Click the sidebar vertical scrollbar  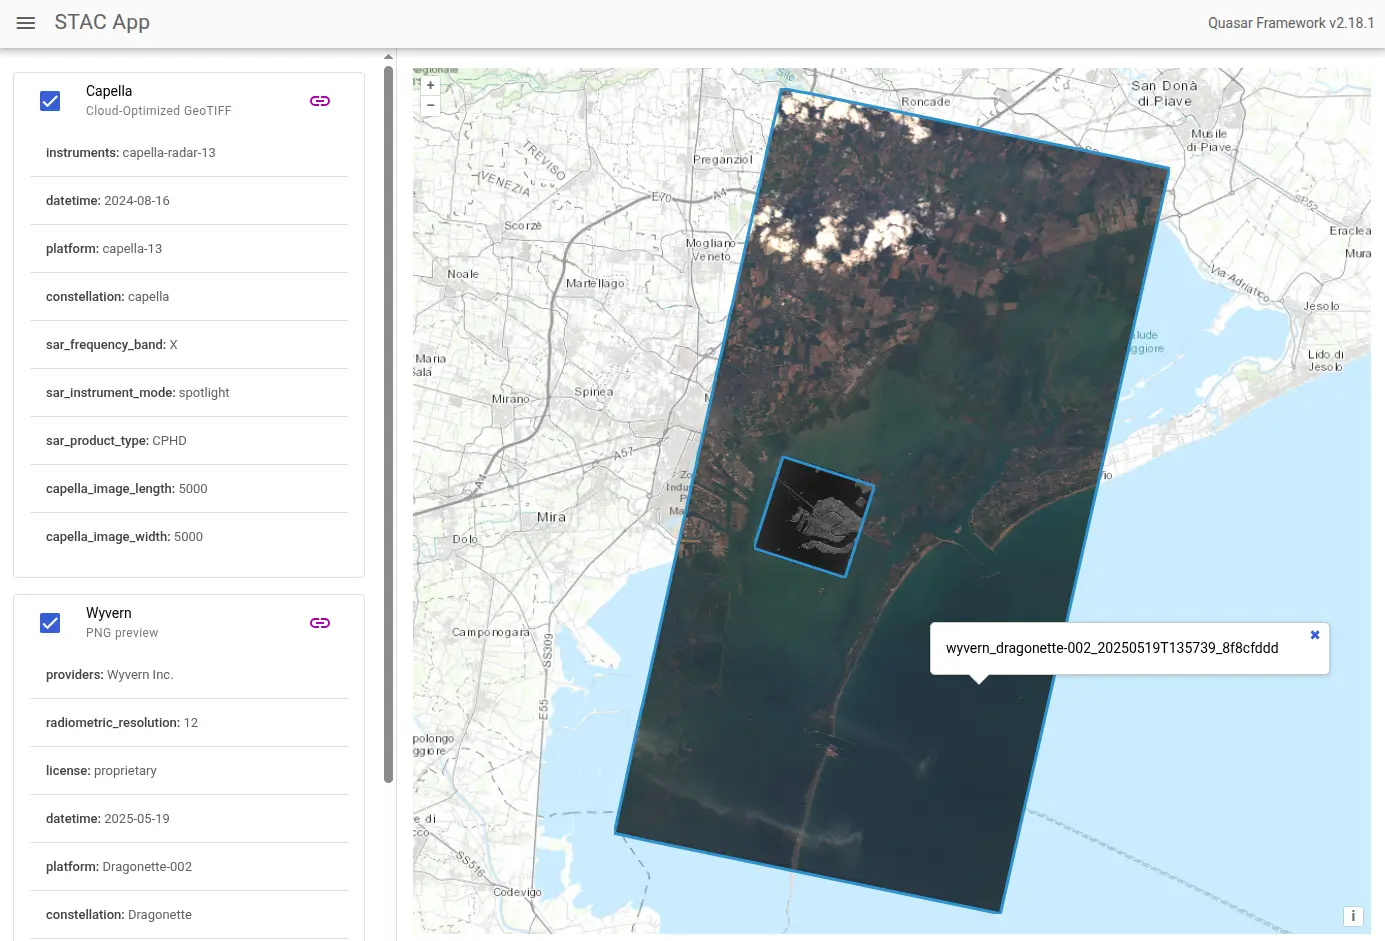coord(389,423)
